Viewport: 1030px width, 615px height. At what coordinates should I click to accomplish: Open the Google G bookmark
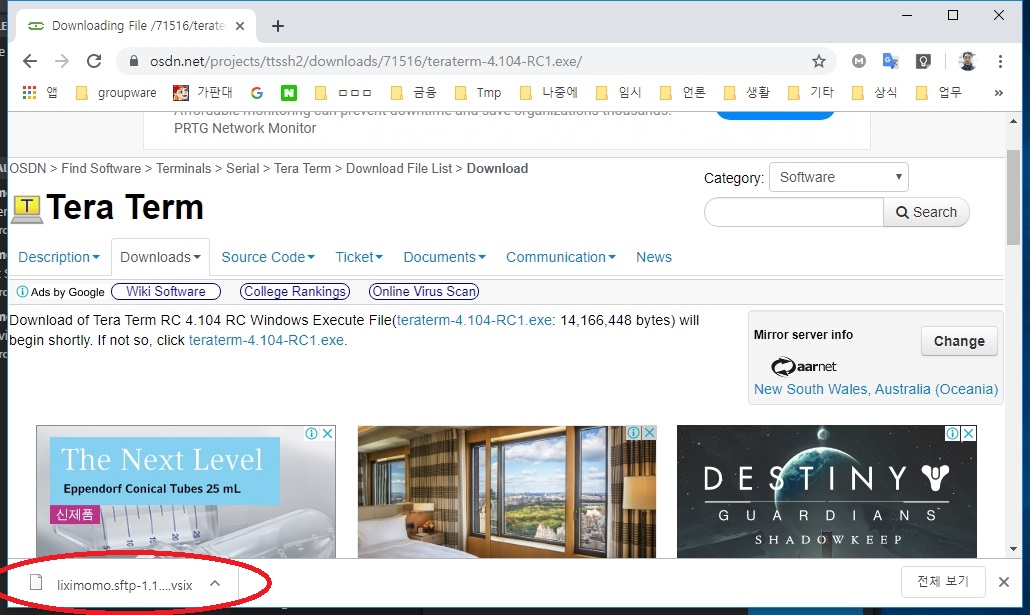point(257,93)
